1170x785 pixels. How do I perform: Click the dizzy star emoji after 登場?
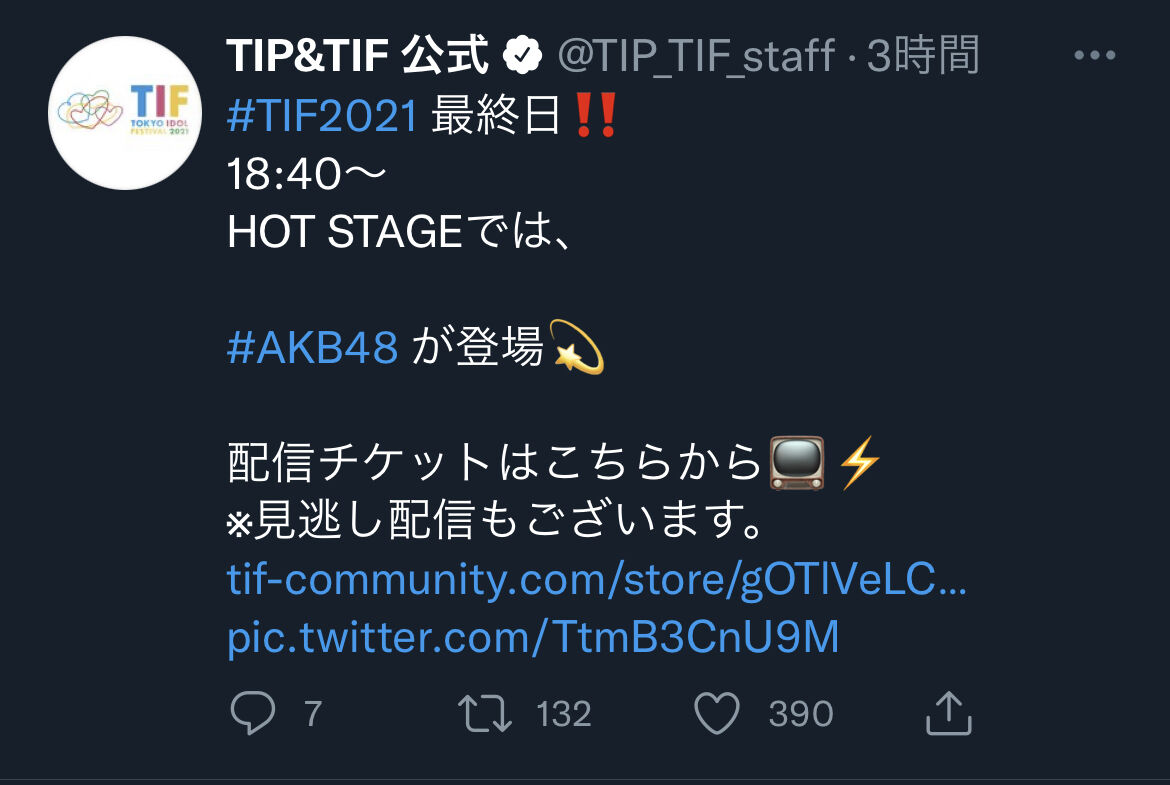(576, 347)
